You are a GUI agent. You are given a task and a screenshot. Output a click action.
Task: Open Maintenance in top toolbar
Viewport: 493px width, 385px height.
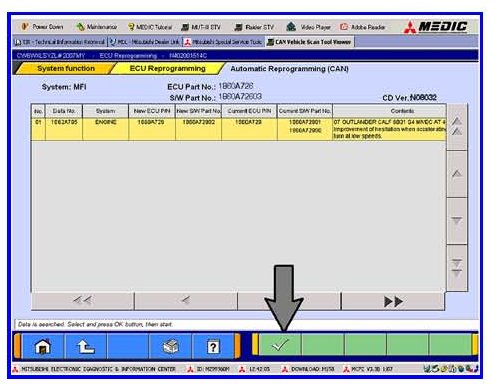click(97, 27)
